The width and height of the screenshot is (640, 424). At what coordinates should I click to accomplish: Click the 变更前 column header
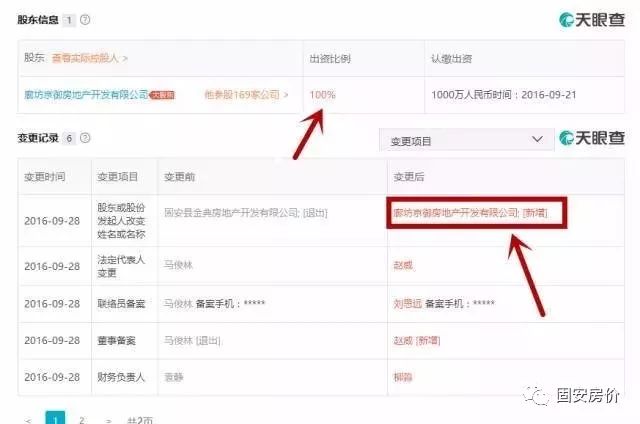tap(179, 177)
